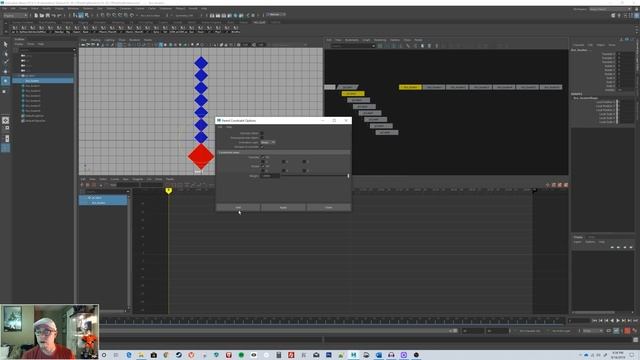Select the arrow Select tool in toolbox
The height and width of the screenshot is (360, 640).
coord(5,44)
